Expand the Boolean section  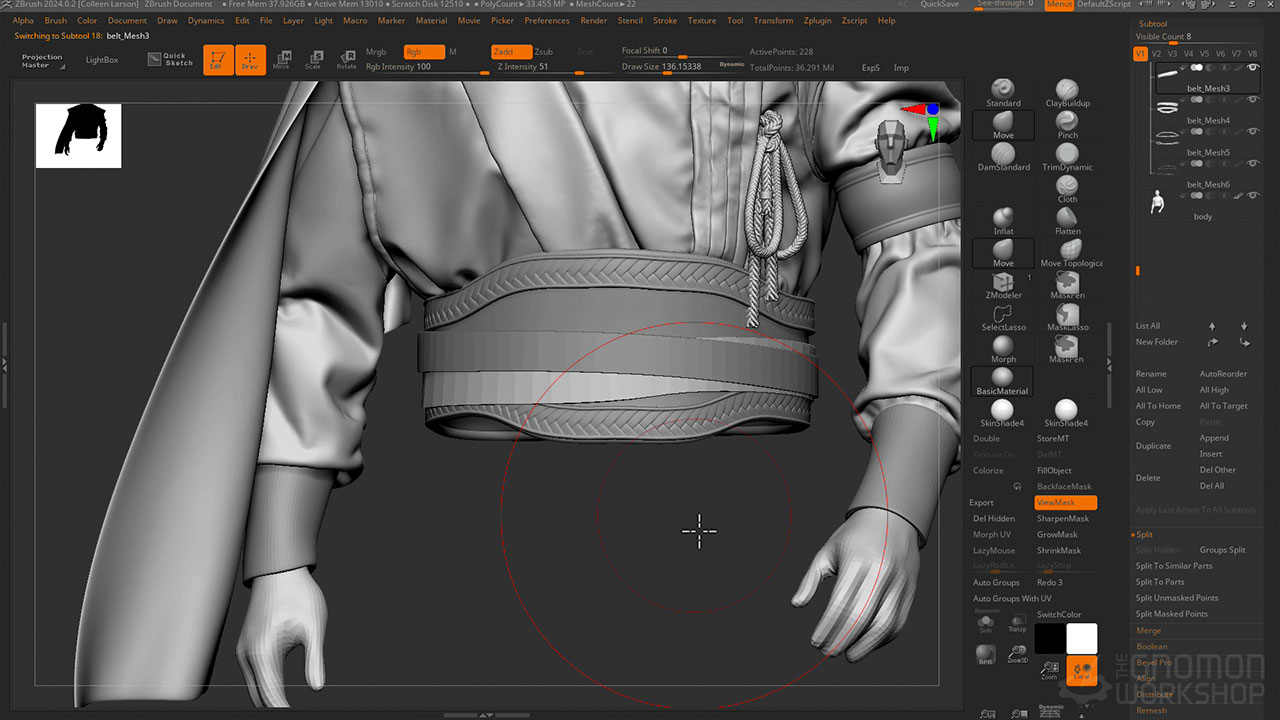[1151, 646]
